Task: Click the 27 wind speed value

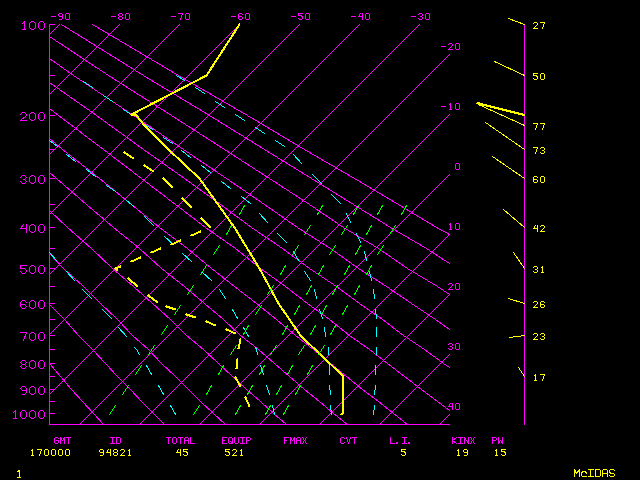Action: [x=538, y=26]
